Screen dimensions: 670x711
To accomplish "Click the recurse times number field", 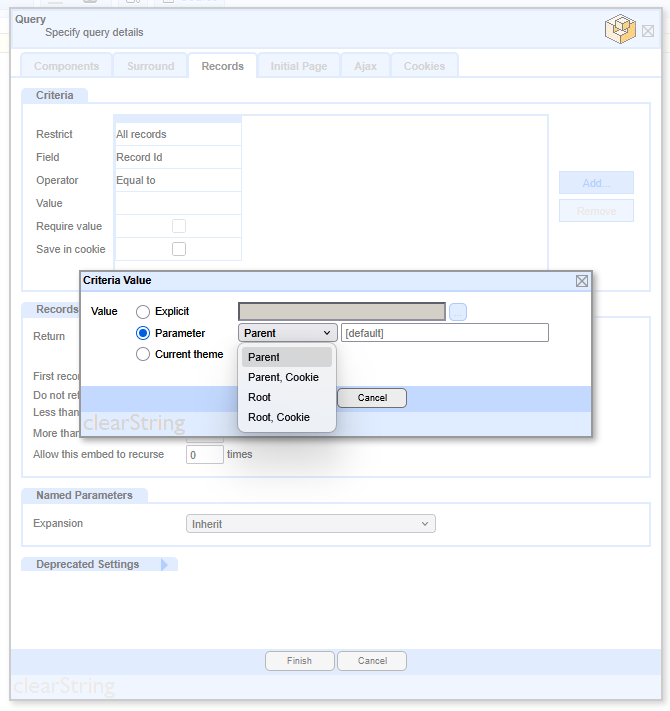I will [x=205, y=455].
